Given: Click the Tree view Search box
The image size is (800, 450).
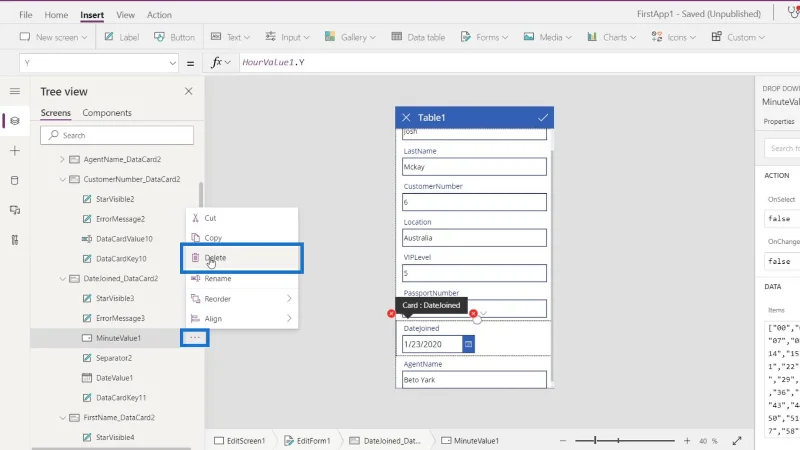Looking at the screenshot, I should point(117,135).
